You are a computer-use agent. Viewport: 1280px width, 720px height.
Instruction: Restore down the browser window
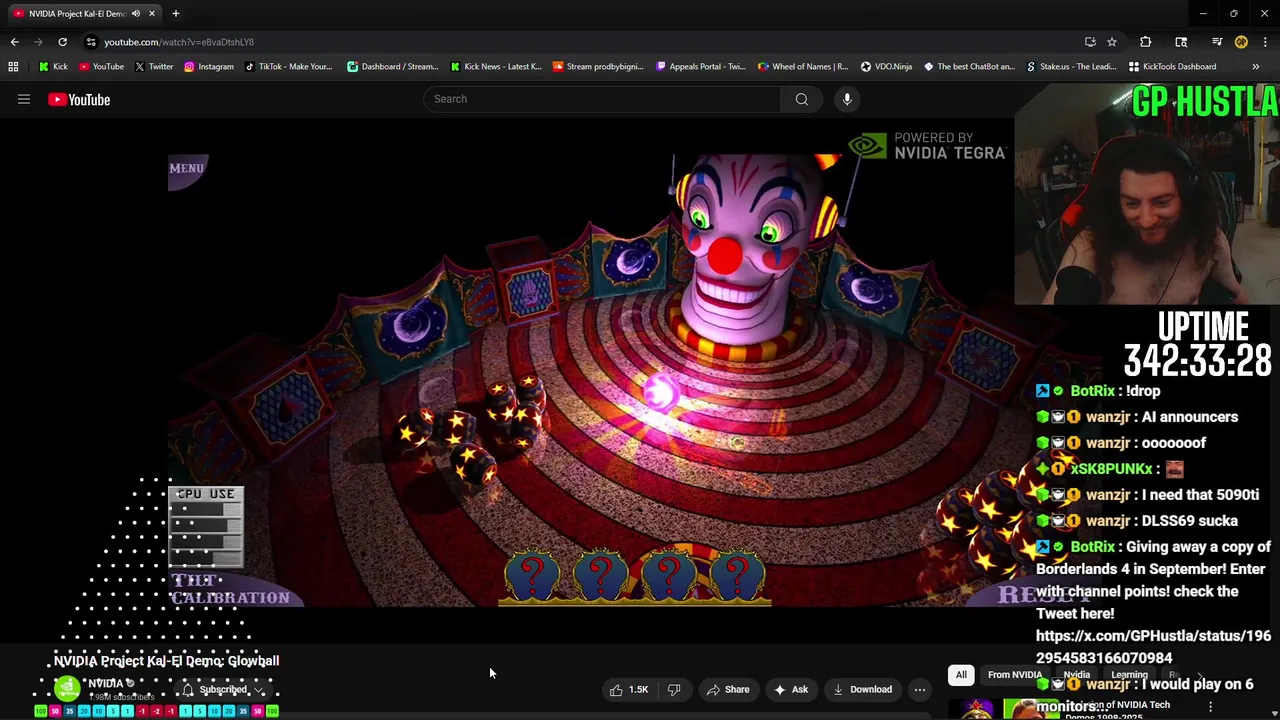tap(1234, 13)
